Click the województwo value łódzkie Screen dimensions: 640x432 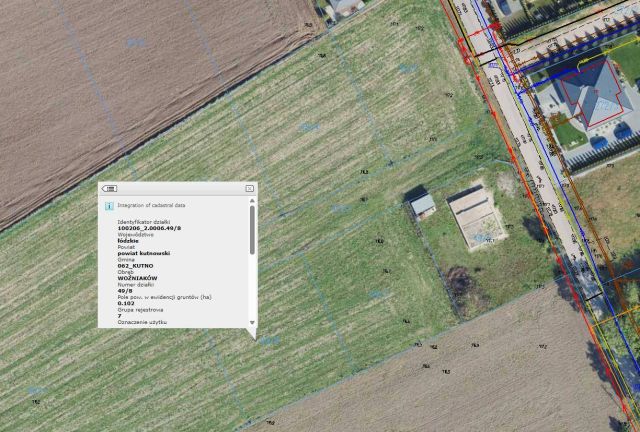128,241
